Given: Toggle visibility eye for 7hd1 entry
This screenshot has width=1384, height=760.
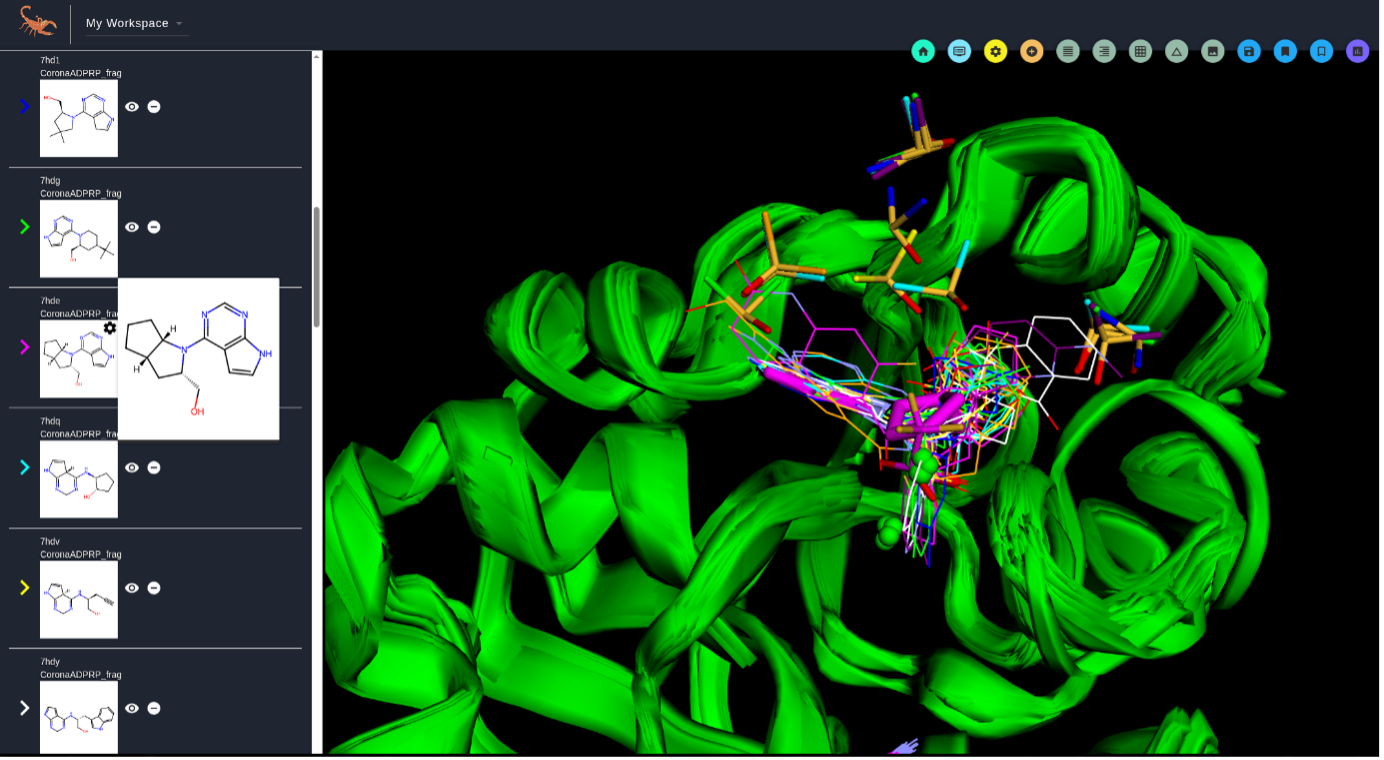Looking at the screenshot, I should coord(132,107).
